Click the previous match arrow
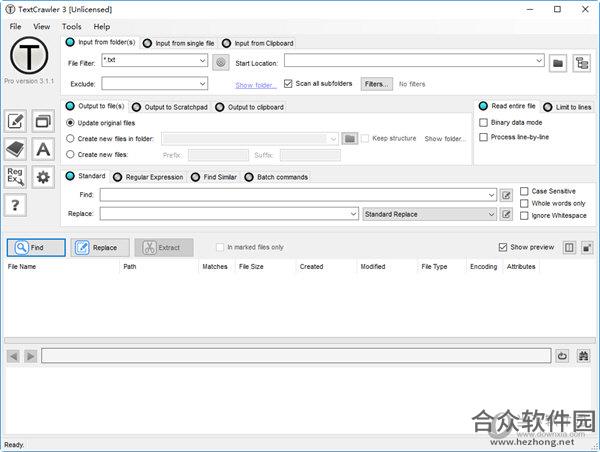This screenshot has width=600, height=452. click(x=13, y=356)
